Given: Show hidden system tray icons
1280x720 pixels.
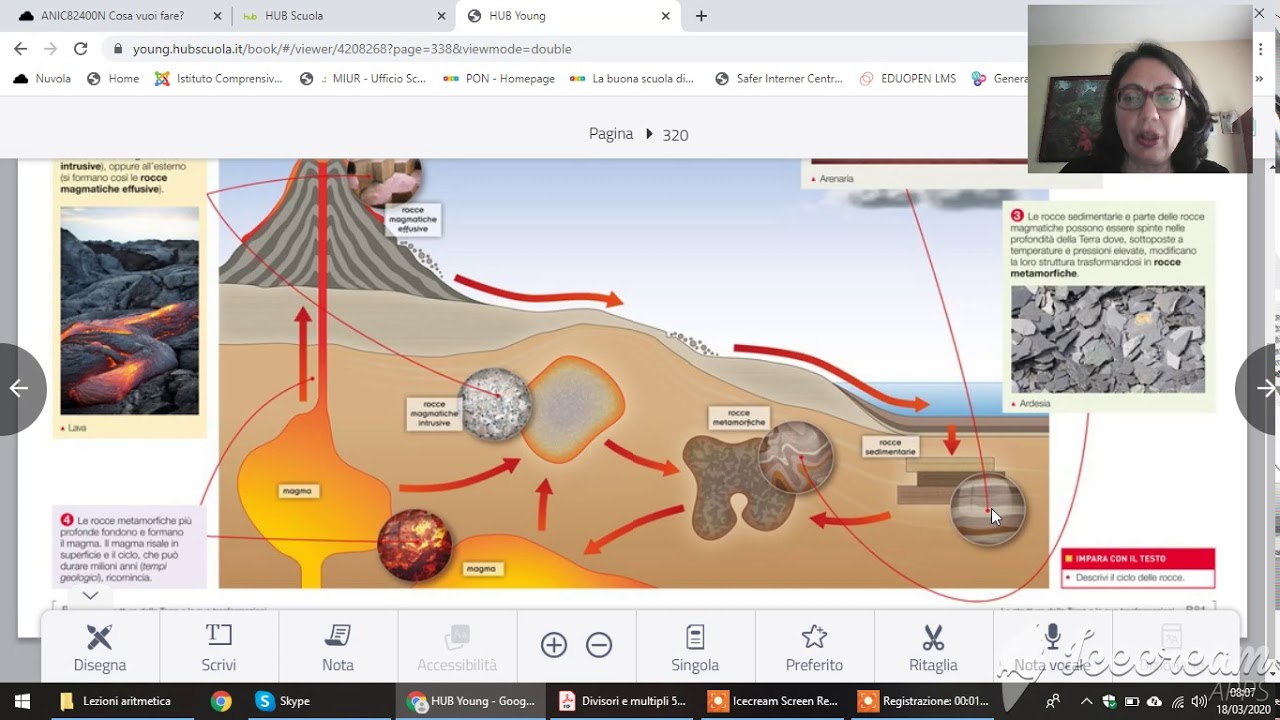Looking at the screenshot, I should (1086, 701).
